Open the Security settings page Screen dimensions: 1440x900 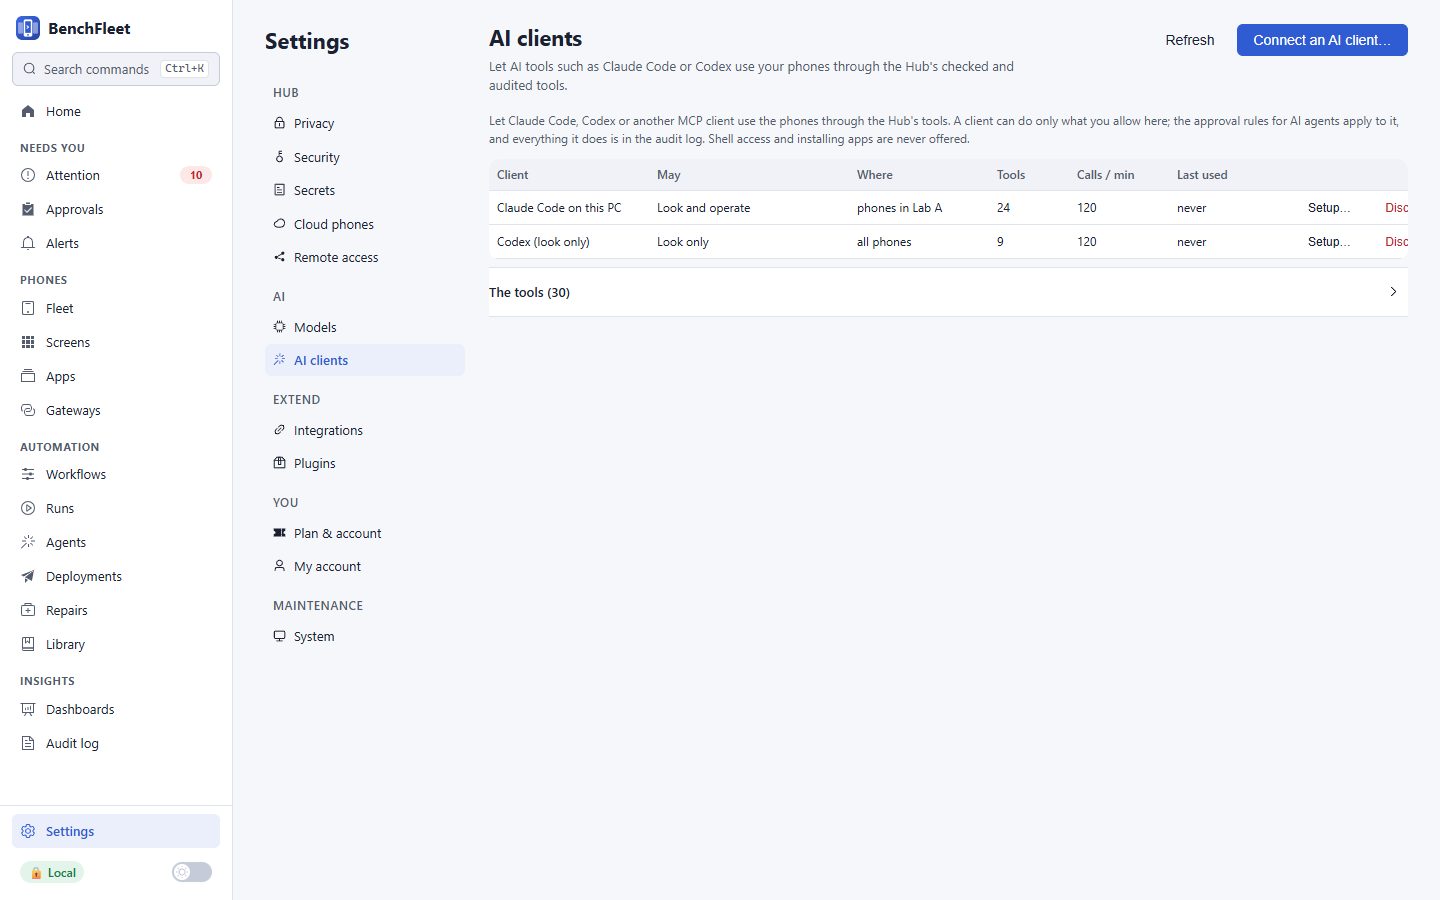coord(365,157)
